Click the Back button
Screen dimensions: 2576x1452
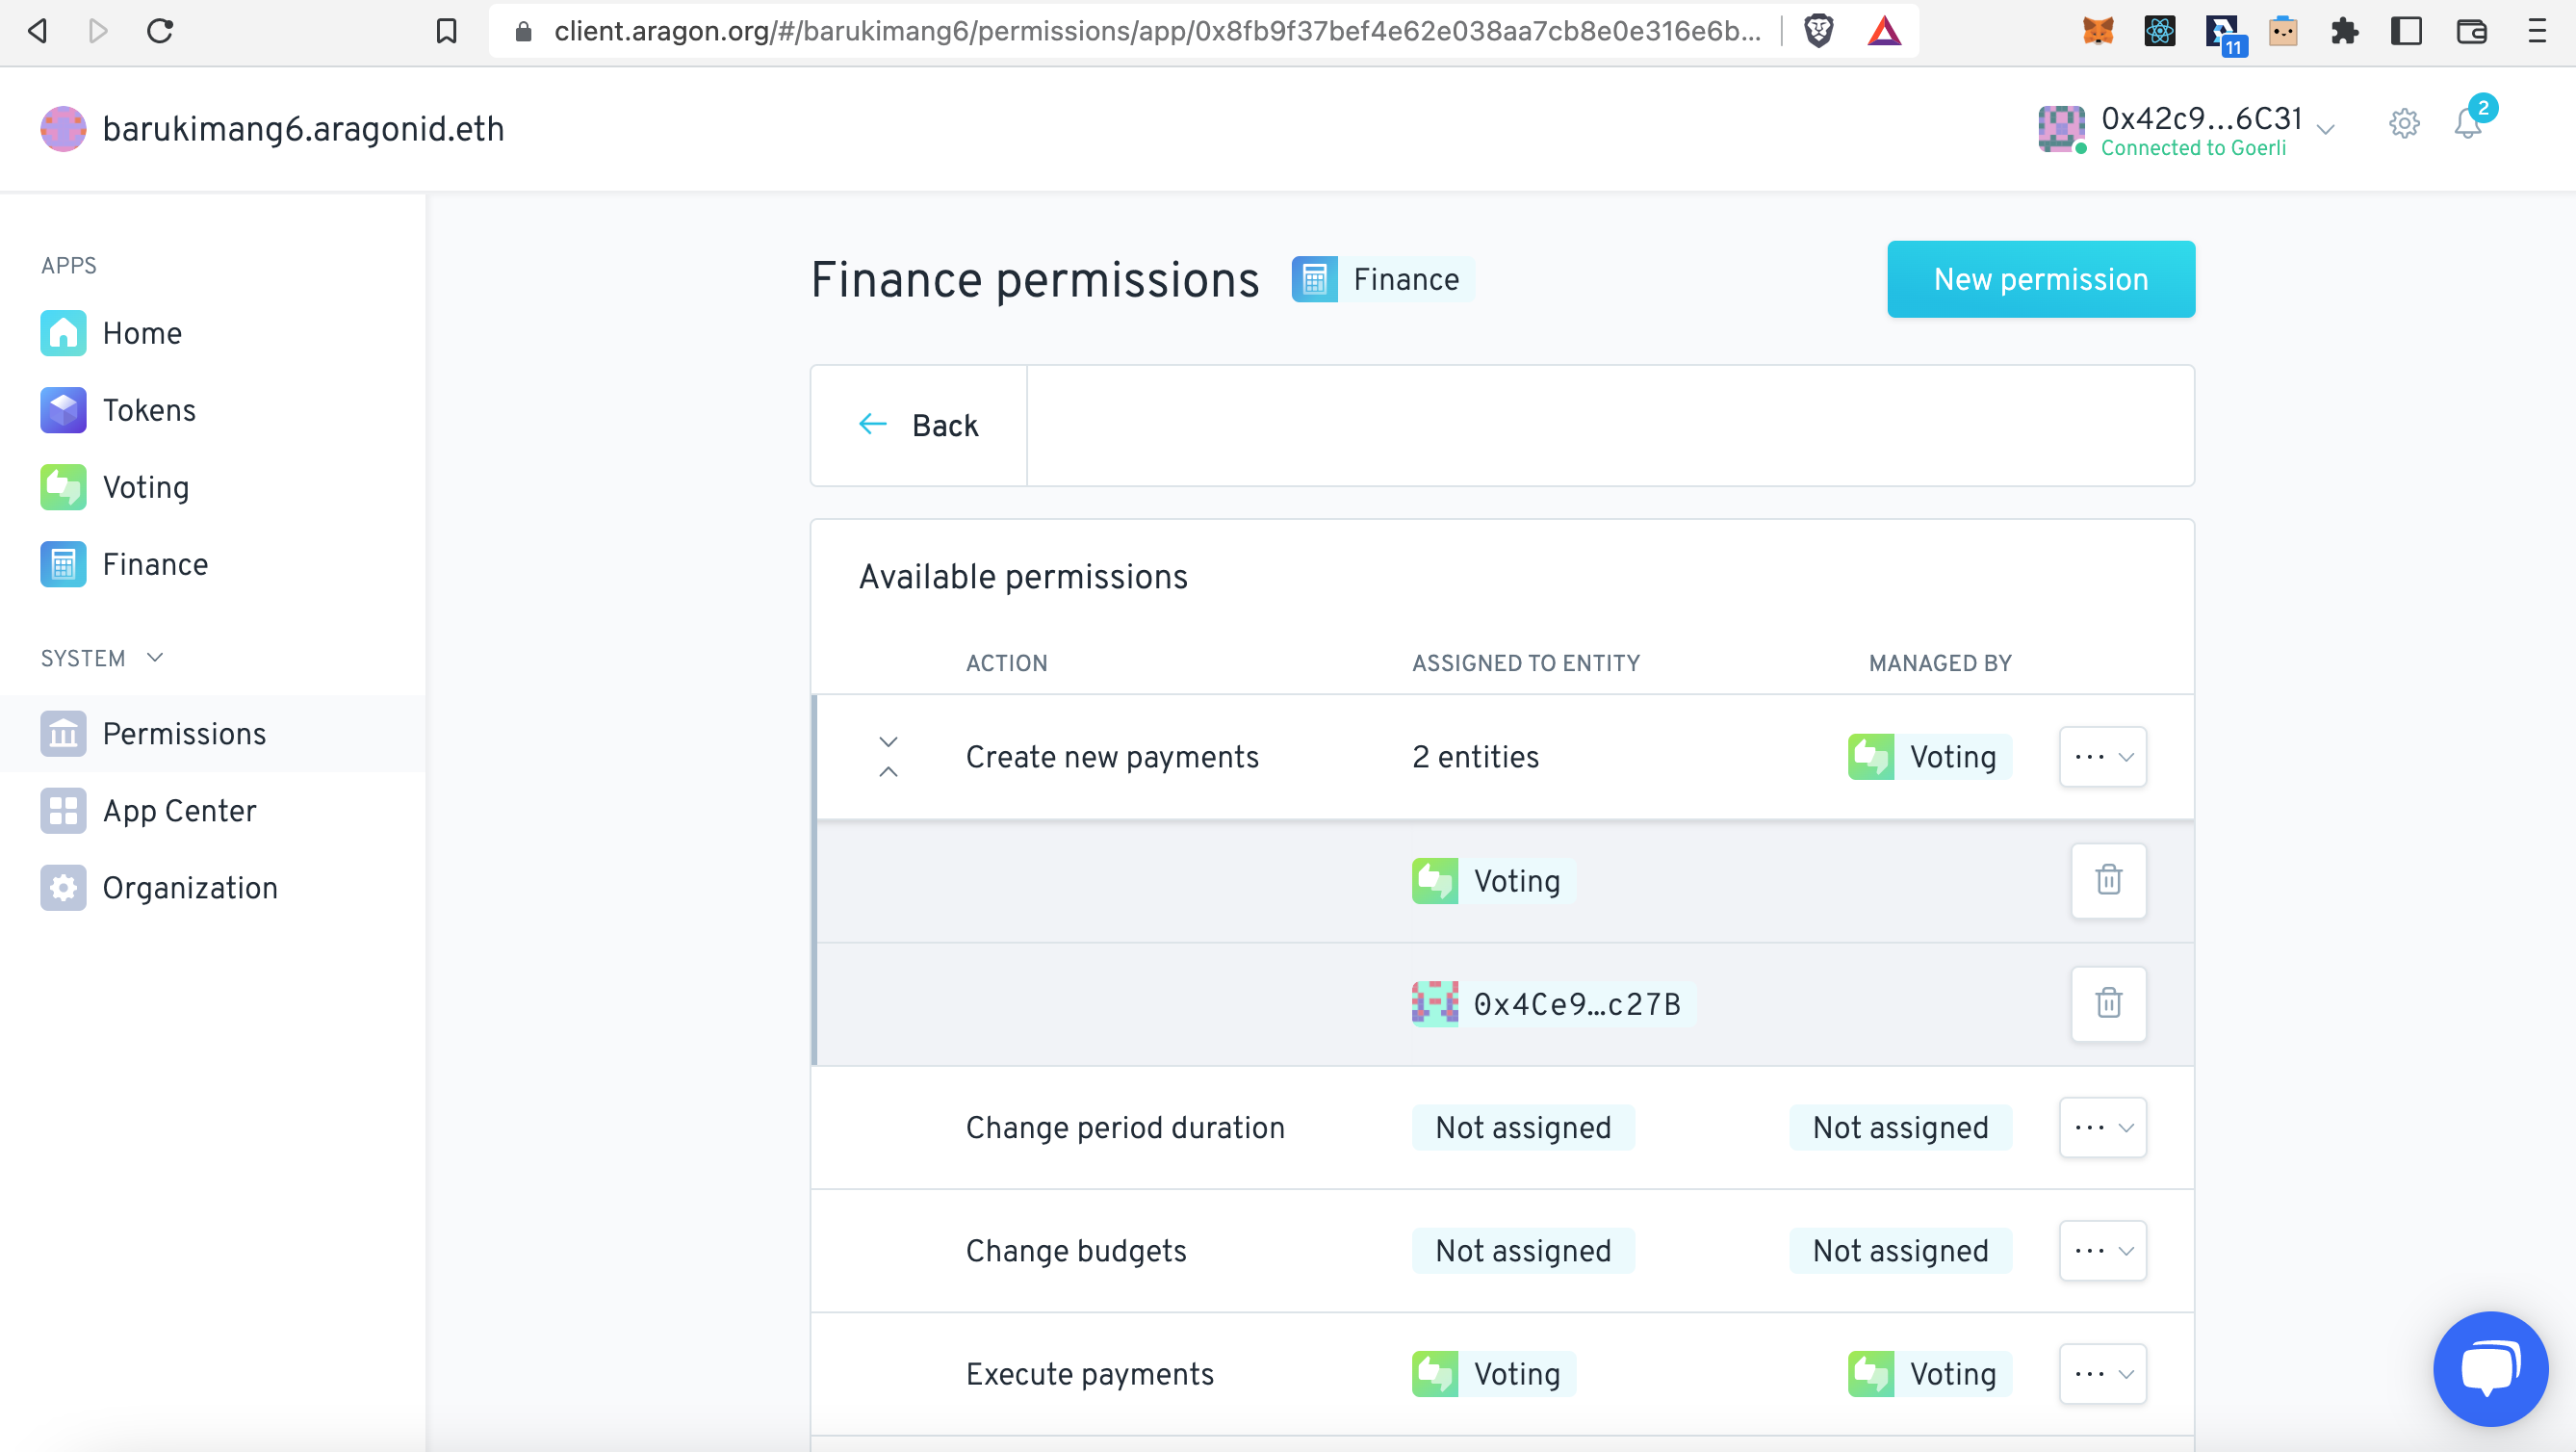(x=918, y=425)
